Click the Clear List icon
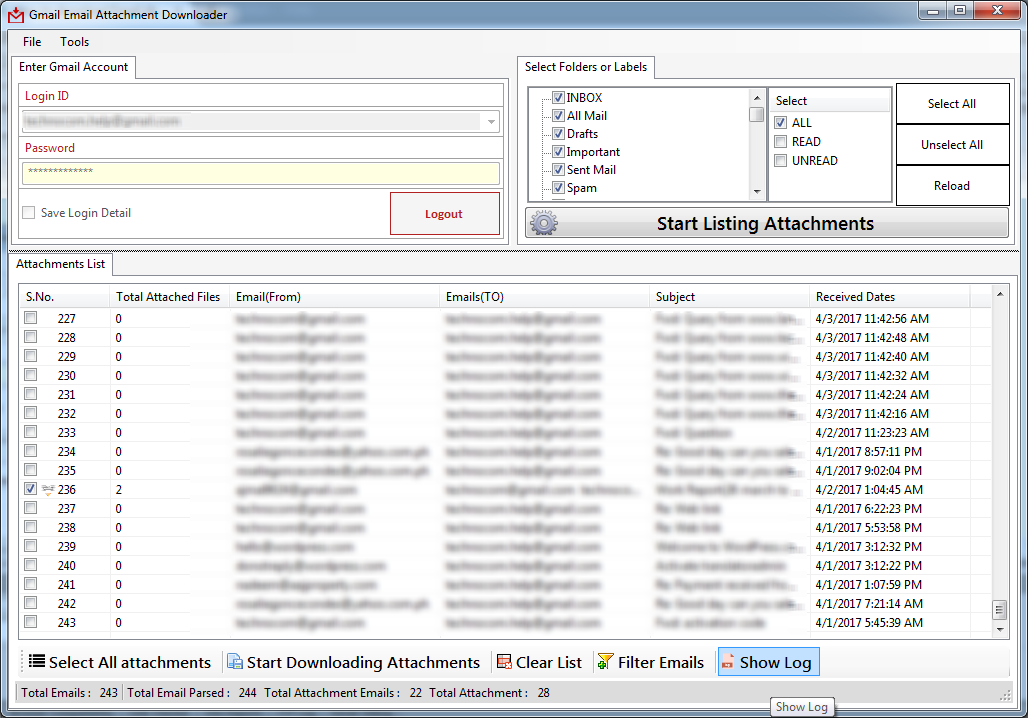 coord(504,662)
